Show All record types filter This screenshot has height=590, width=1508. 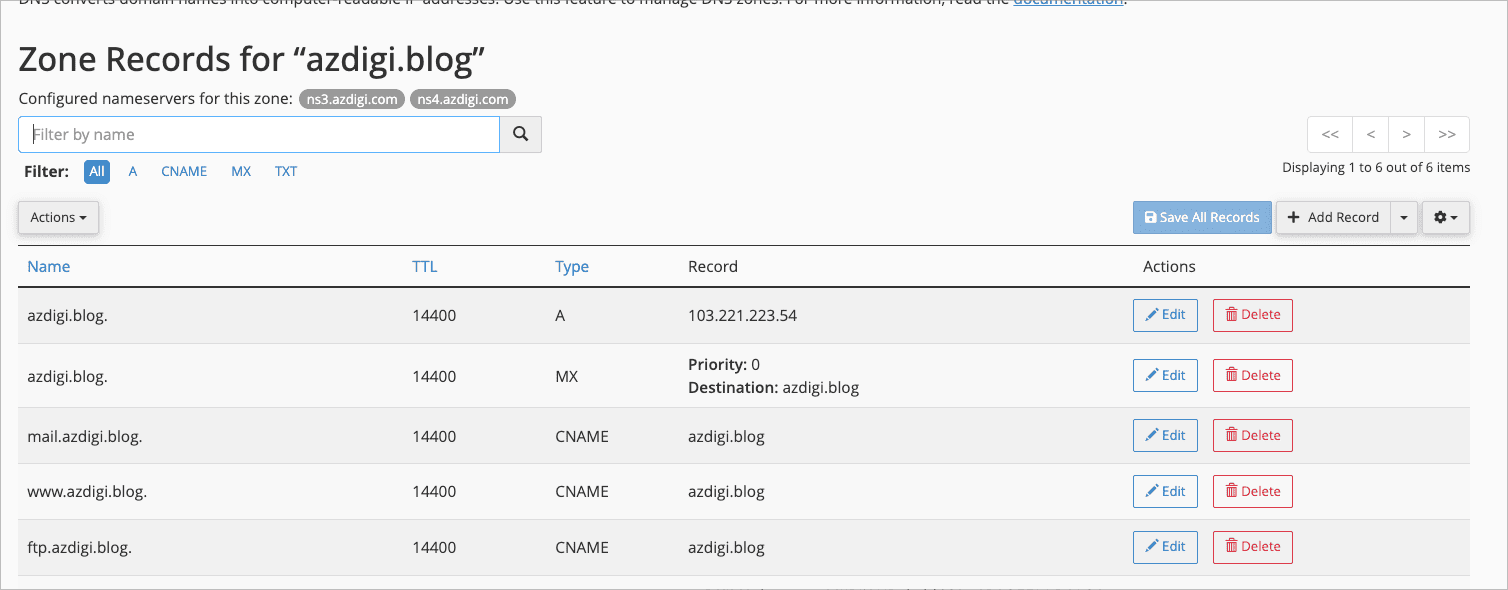97,172
